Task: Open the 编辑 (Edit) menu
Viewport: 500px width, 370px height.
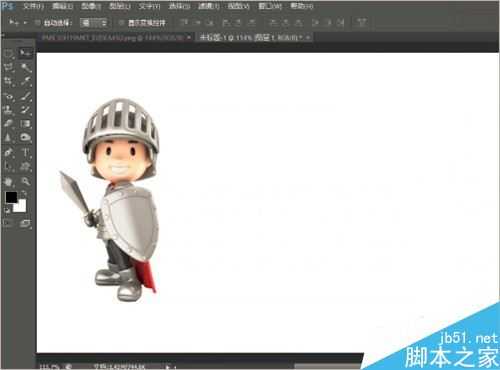Action: click(62, 6)
